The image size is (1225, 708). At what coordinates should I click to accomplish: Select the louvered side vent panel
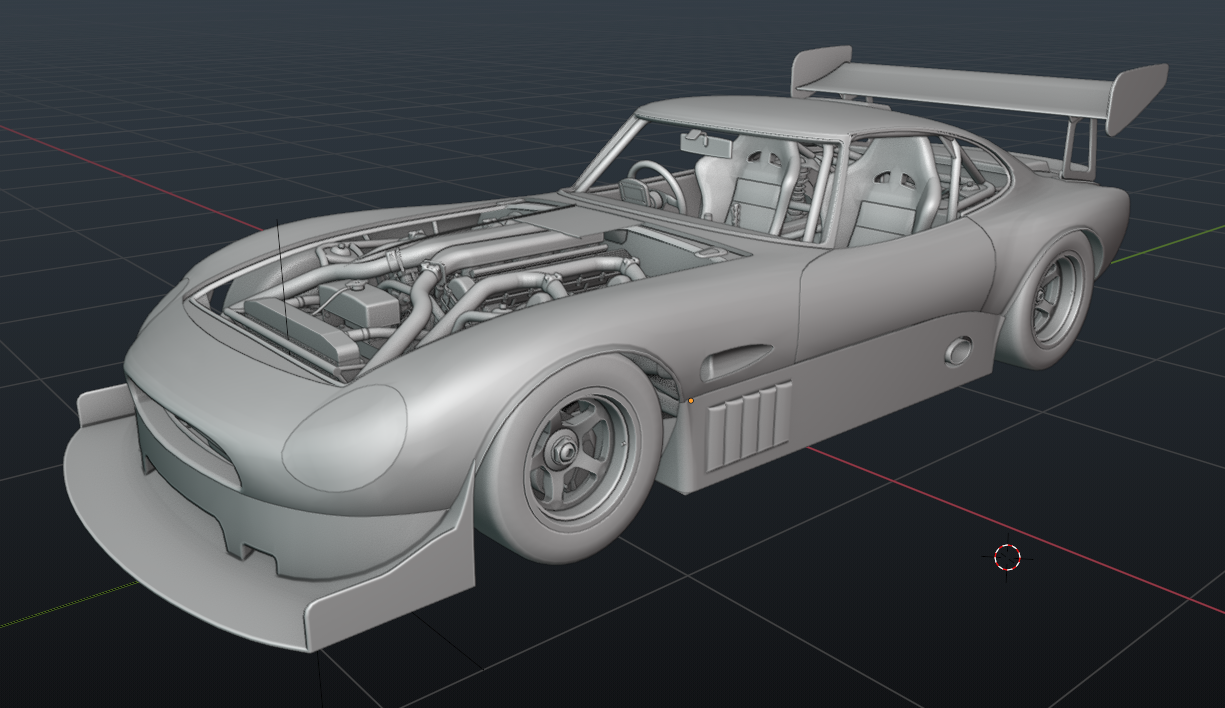tap(750, 425)
